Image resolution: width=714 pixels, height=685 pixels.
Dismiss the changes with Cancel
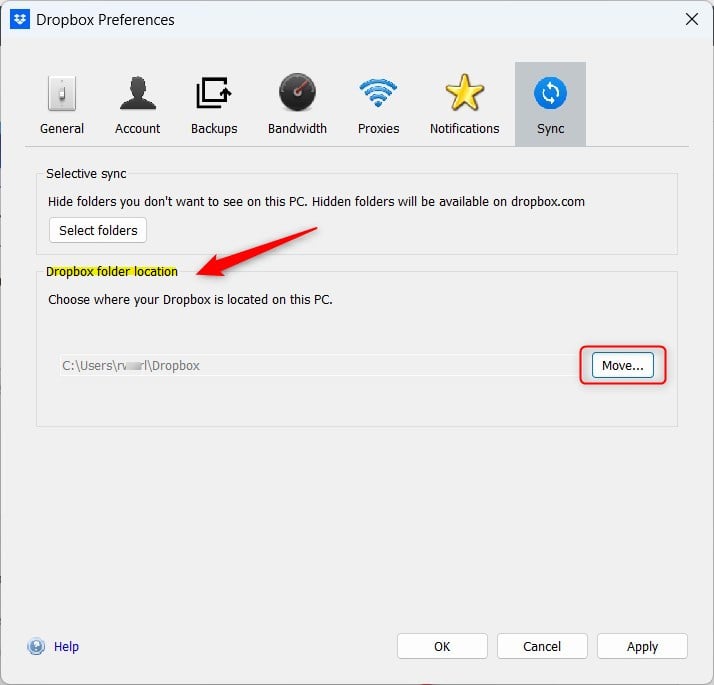tap(542, 646)
